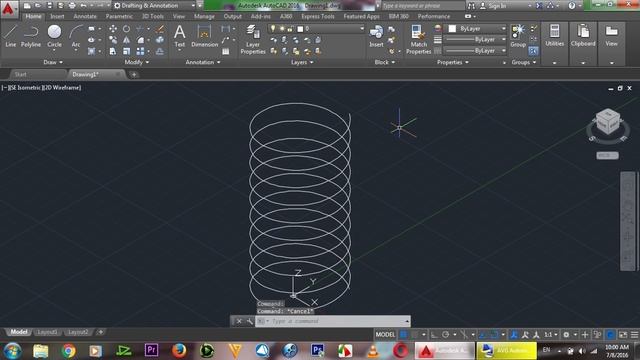Open Layer Properties manager

click(253, 39)
